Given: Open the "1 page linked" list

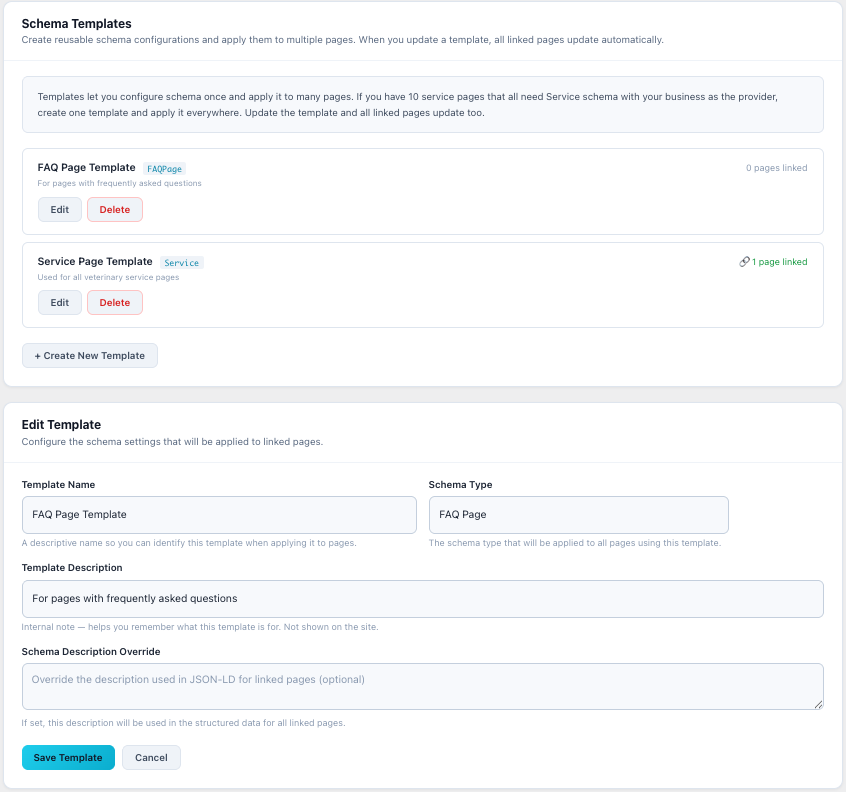Looking at the screenshot, I should pyautogui.click(x=780, y=261).
